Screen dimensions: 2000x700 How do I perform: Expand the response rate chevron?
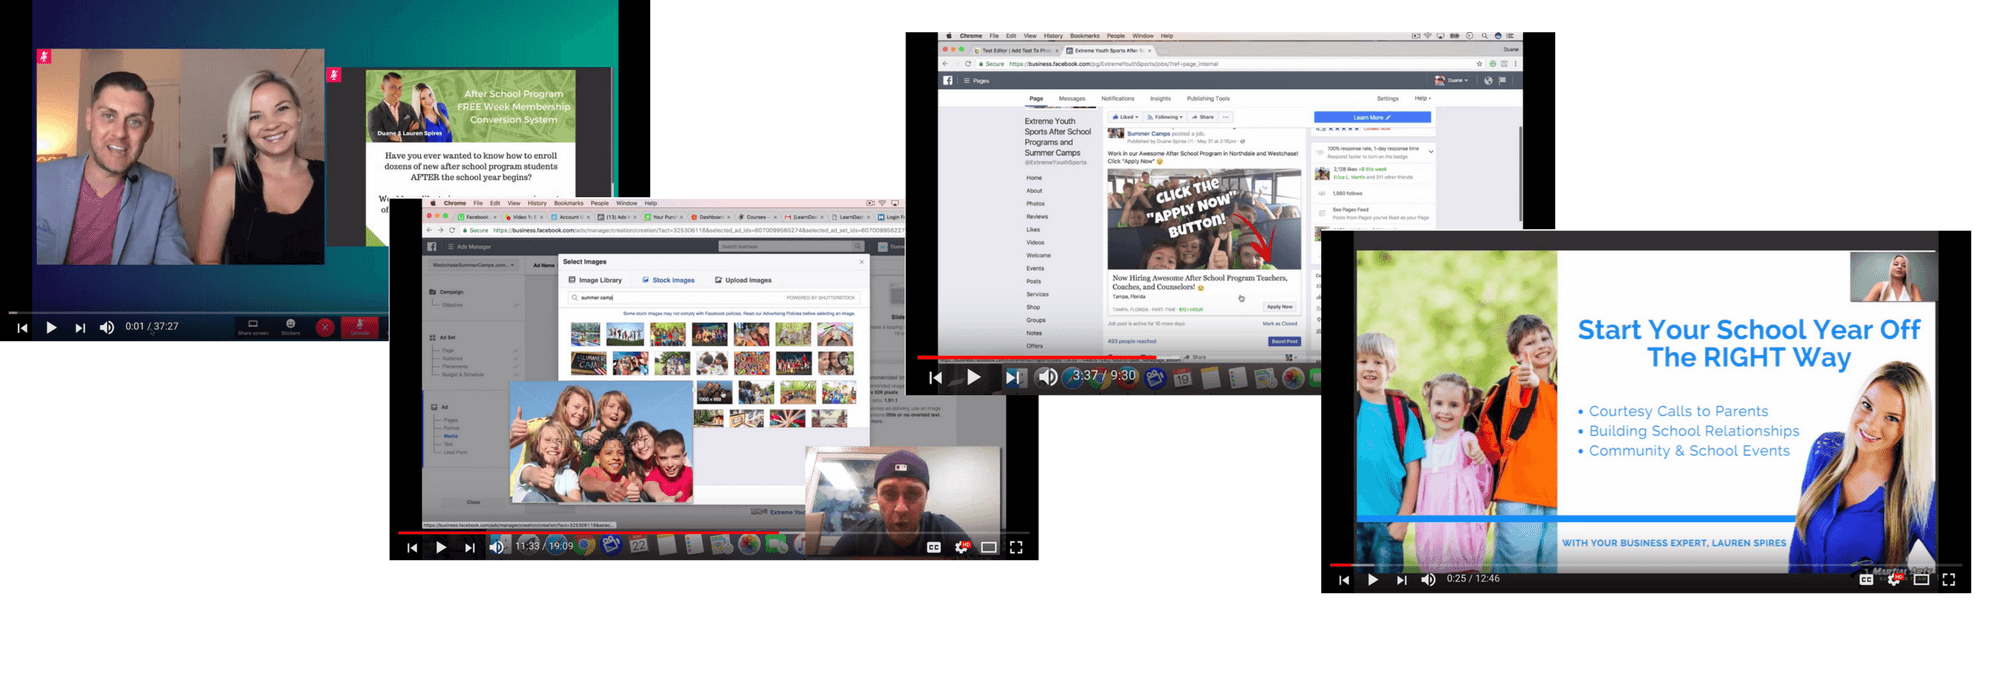(1431, 152)
